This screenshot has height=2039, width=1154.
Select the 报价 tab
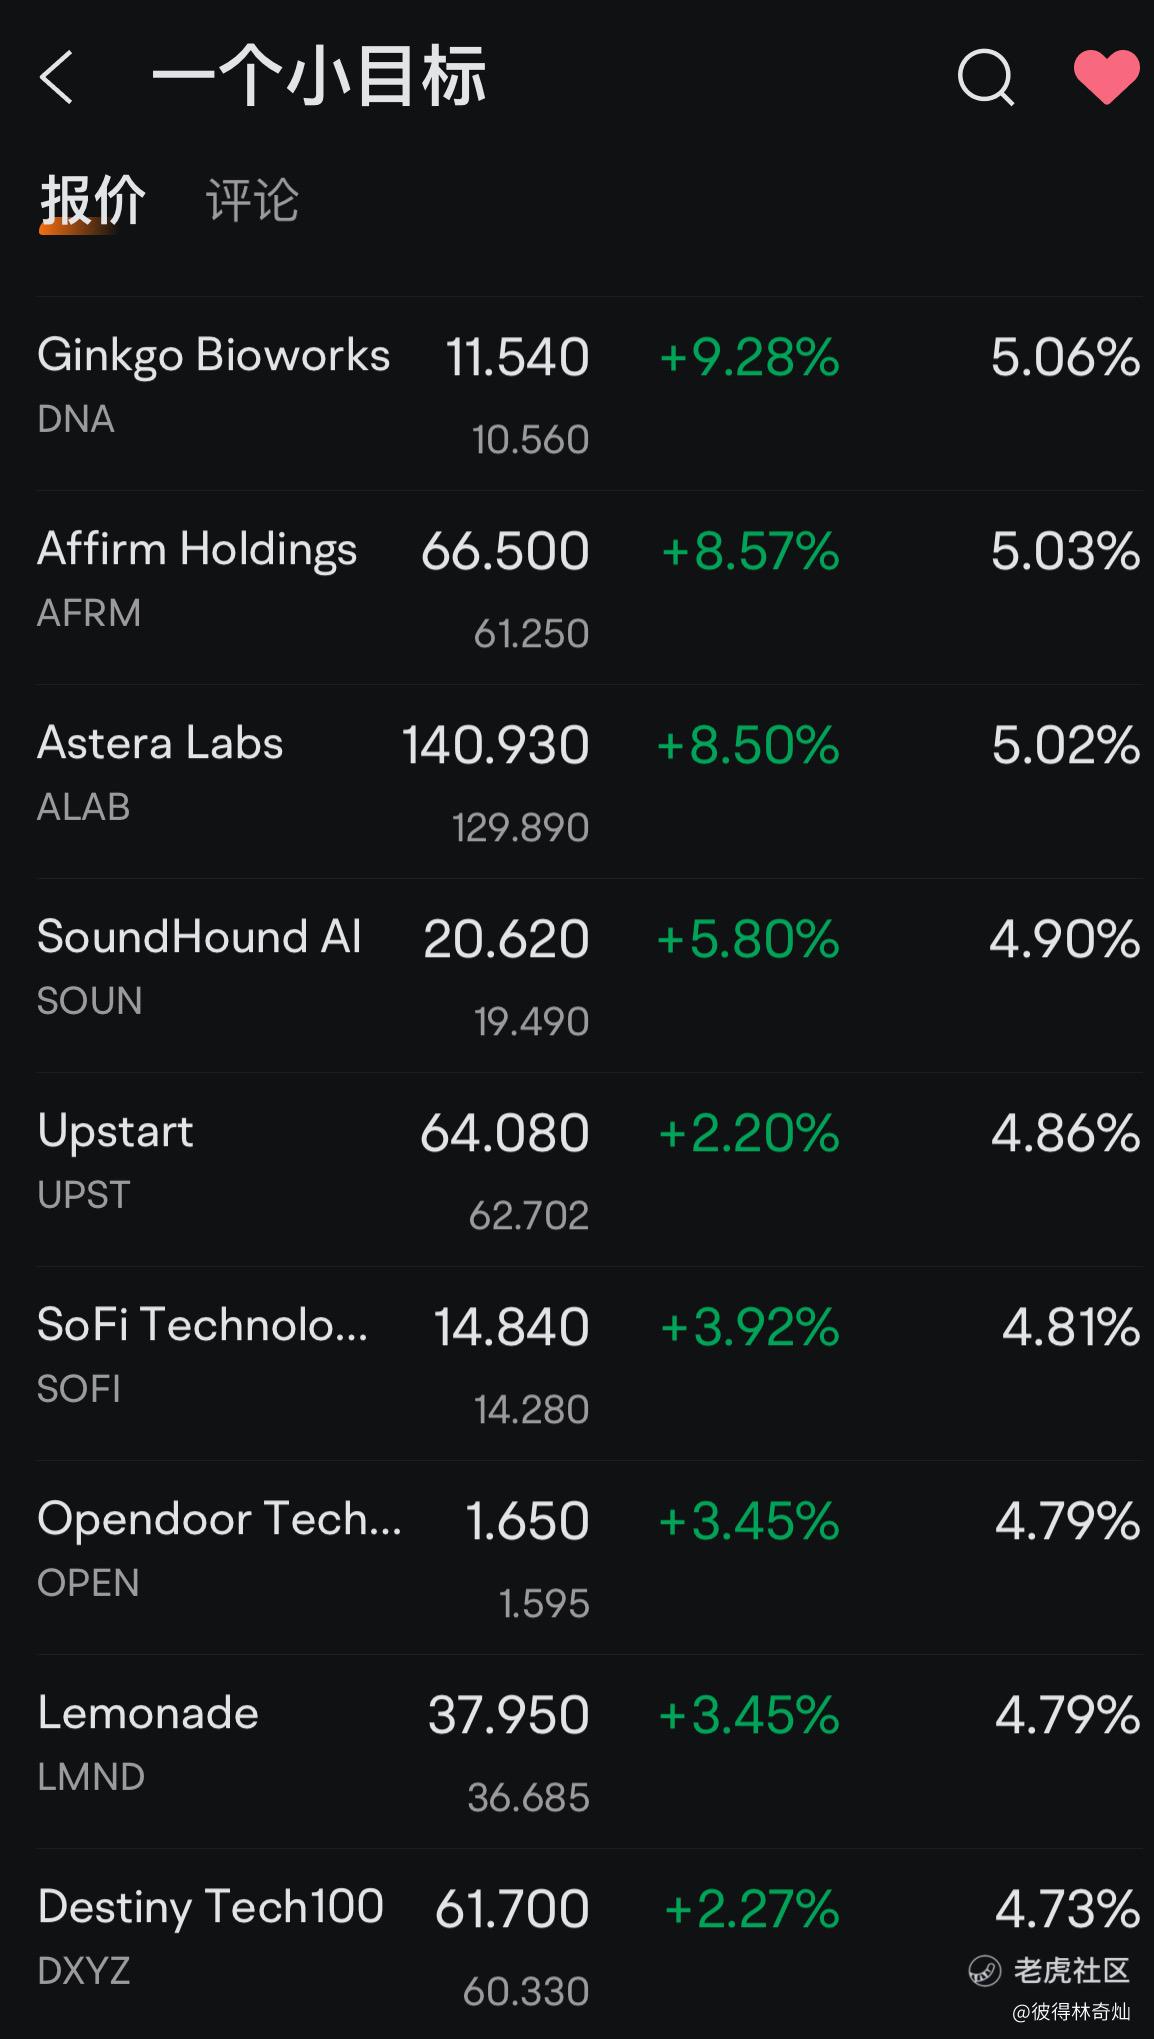pos(92,200)
